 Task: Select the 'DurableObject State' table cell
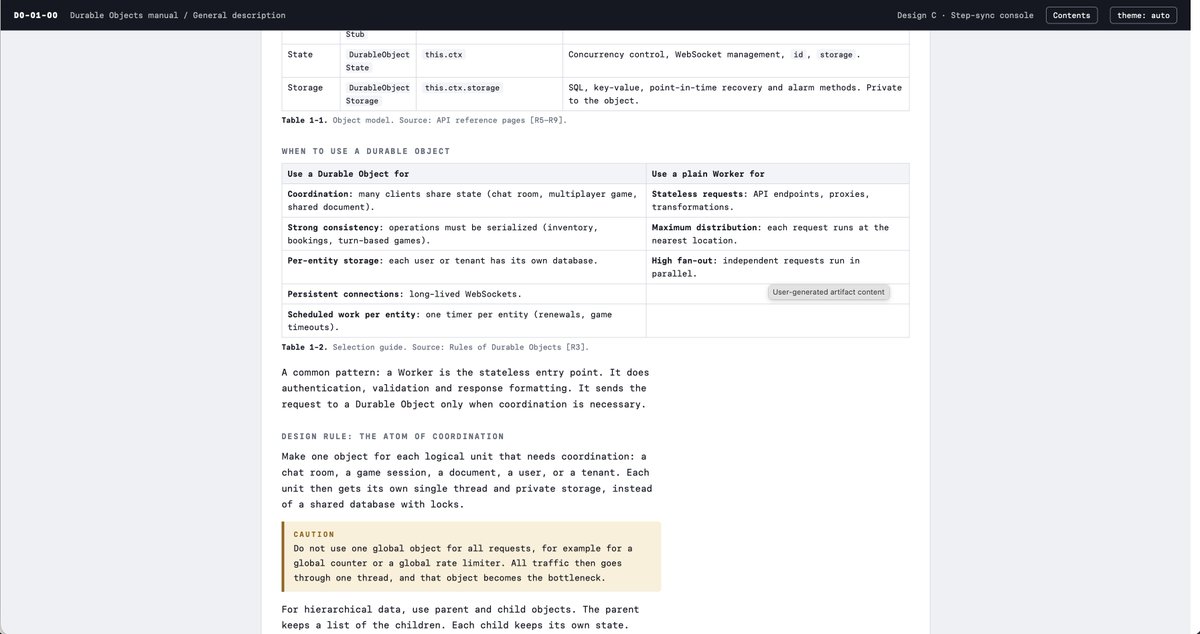click(x=378, y=61)
